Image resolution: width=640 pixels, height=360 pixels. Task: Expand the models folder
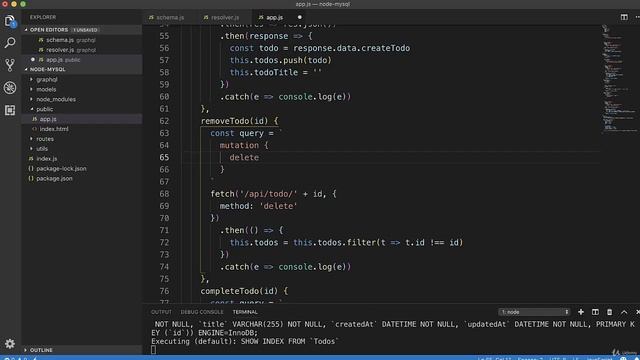pyautogui.click(x=46, y=89)
